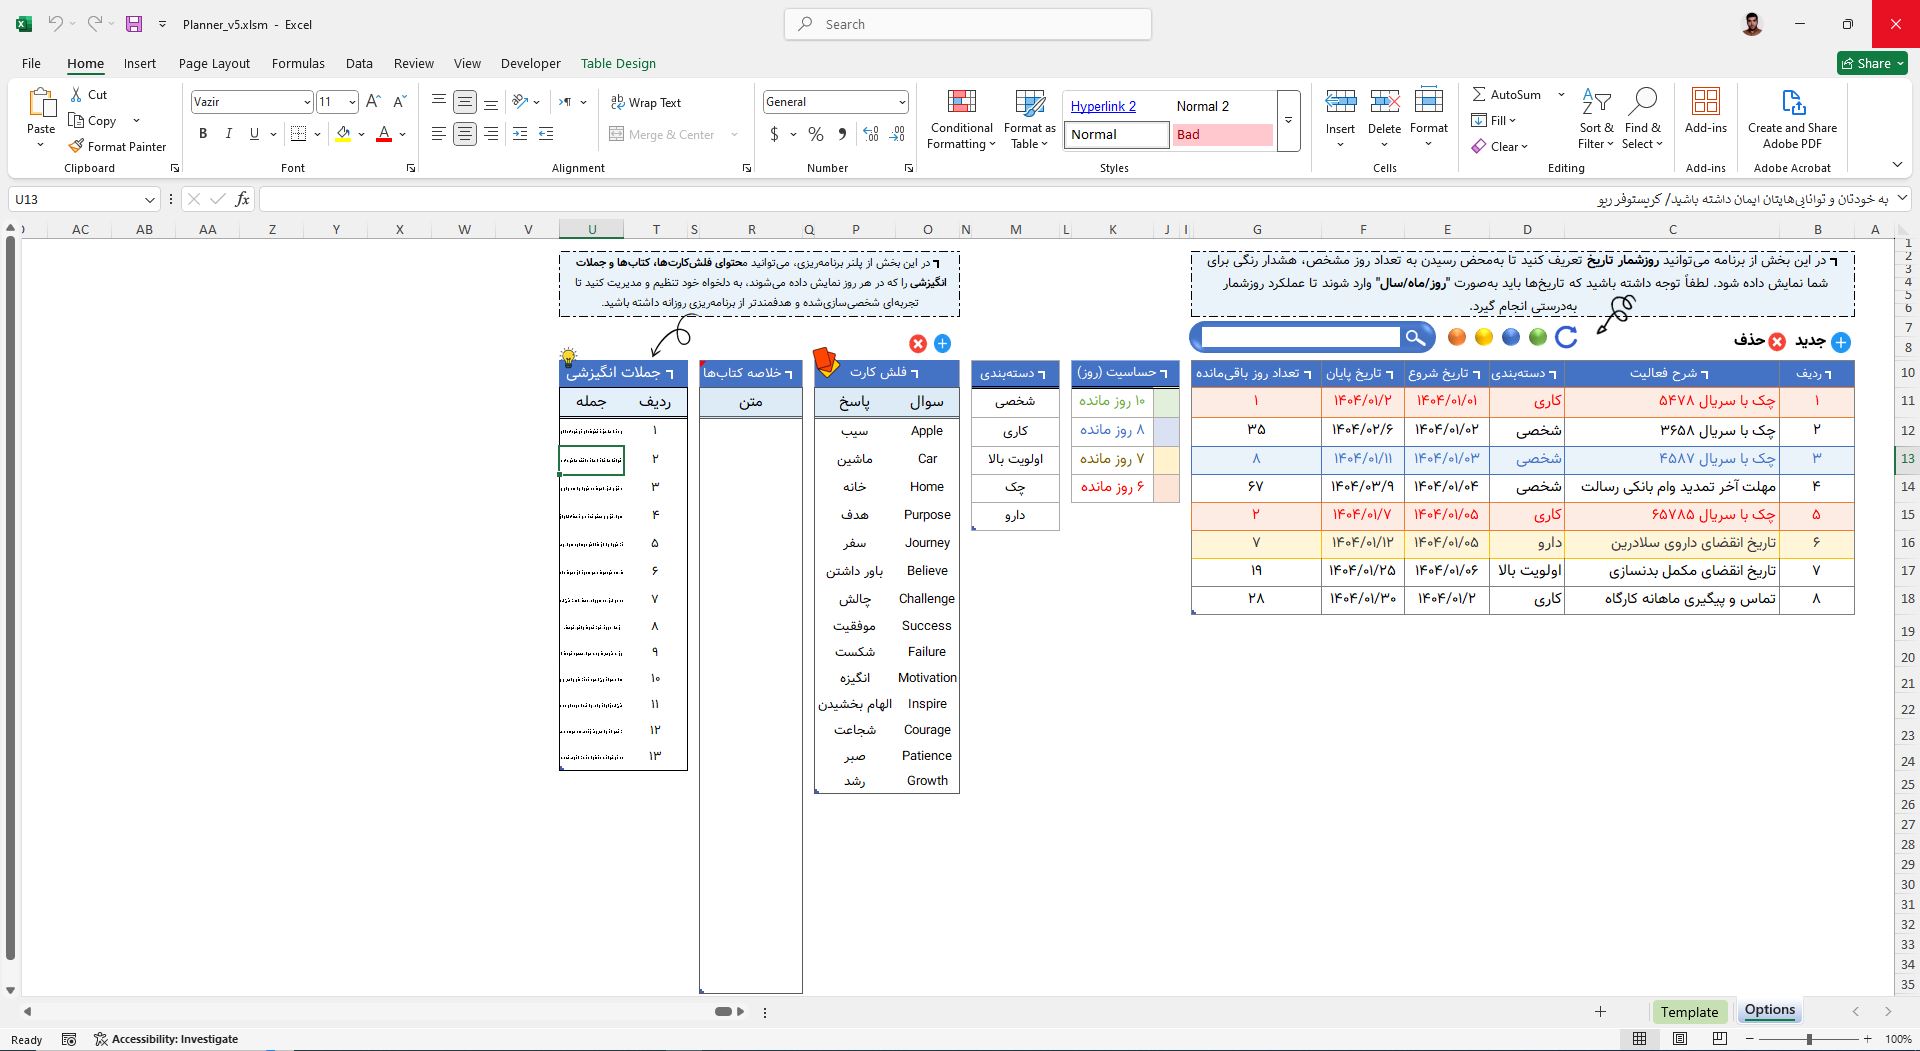Viewport: 1920px width, 1051px height.
Task: Click the Insert Function fx icon
Action: pos(242,199)
